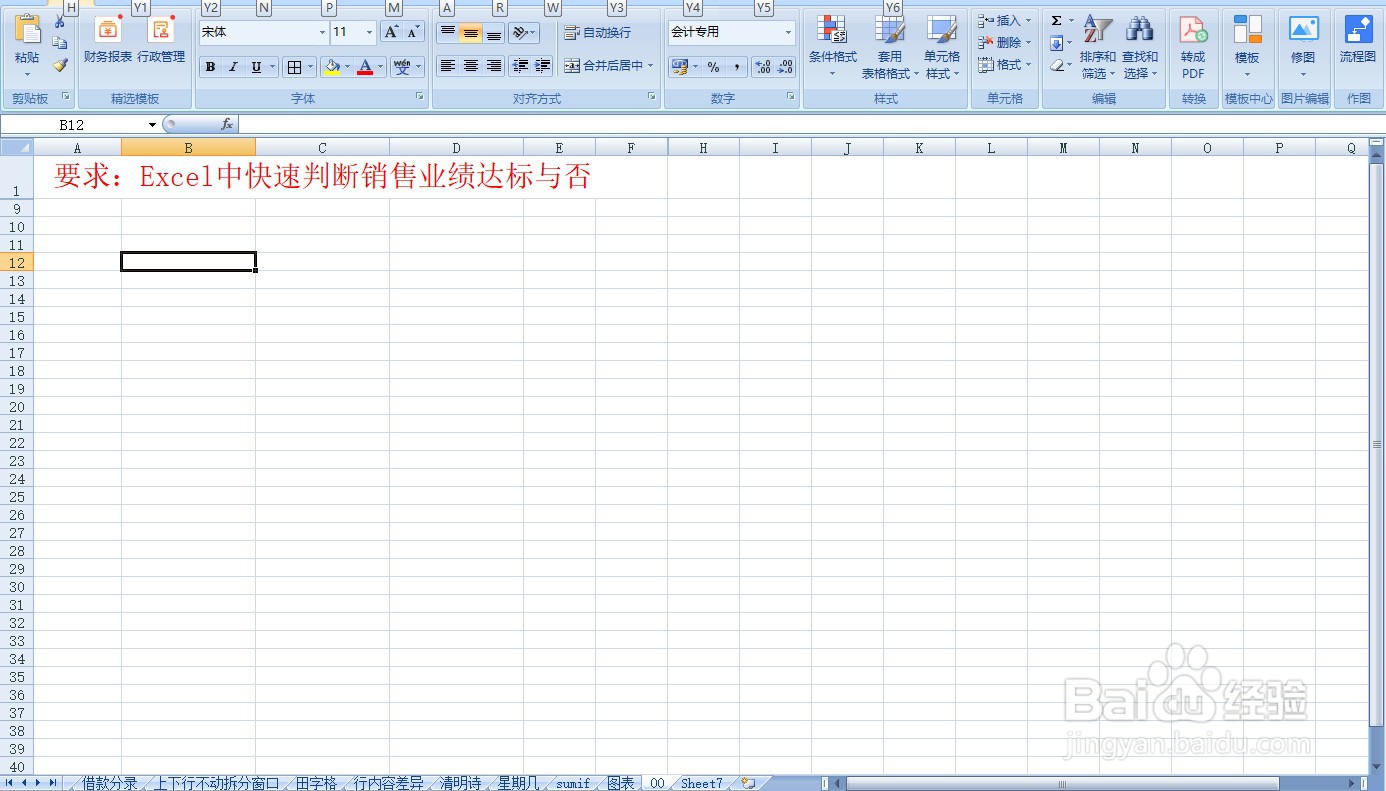Open 行政管理 template icon
Screen dimensions: 1386x791
point(162,30)
